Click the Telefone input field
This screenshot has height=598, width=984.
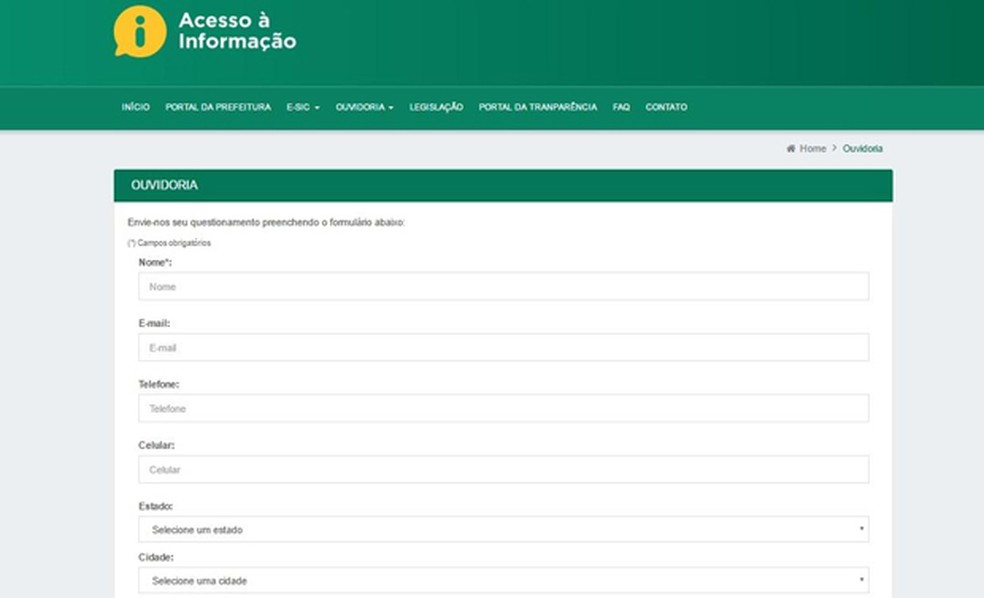coord(500,408)
